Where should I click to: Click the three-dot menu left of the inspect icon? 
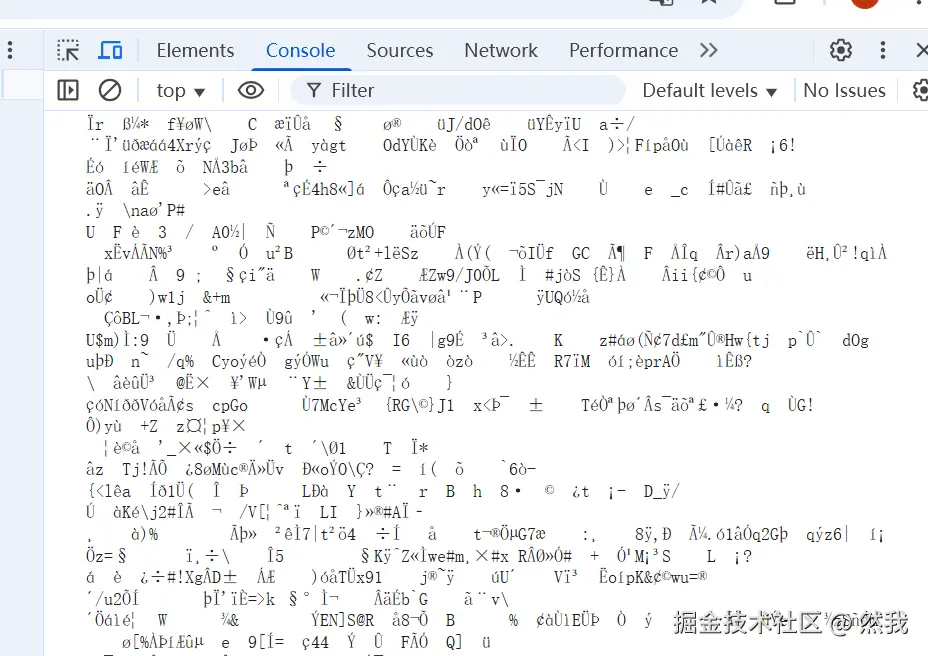(10, 50)
